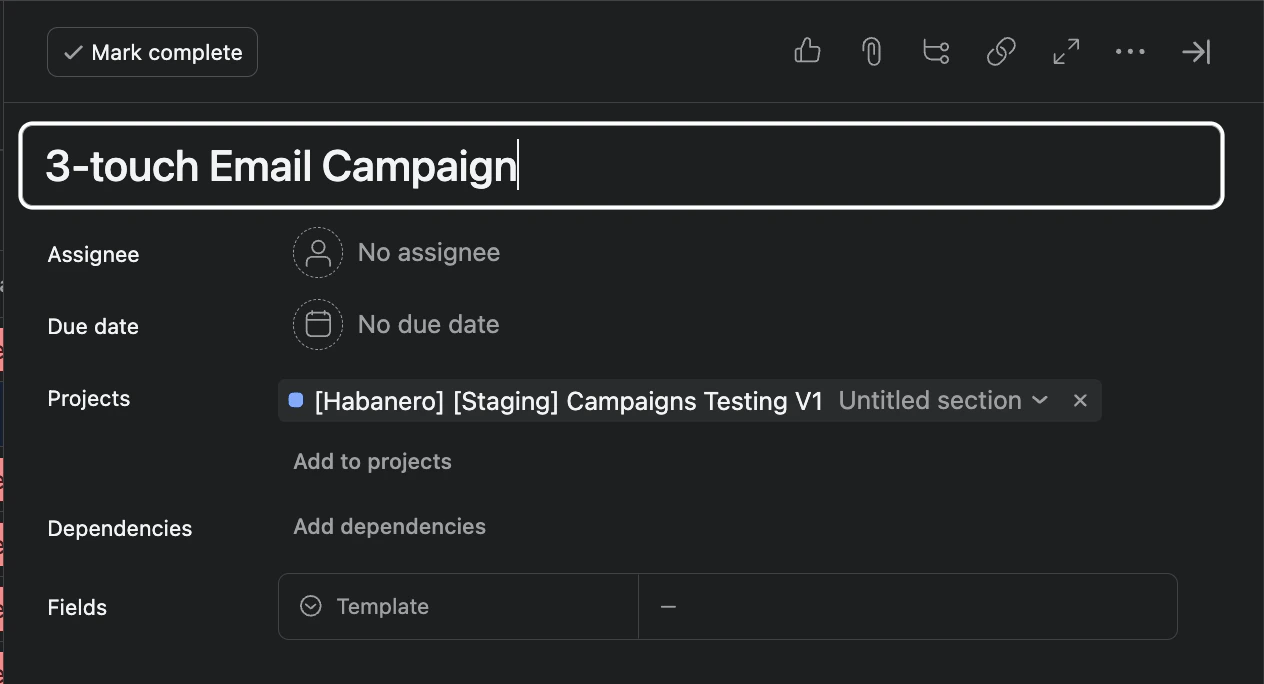Click Add to projects

click(372, 462)
